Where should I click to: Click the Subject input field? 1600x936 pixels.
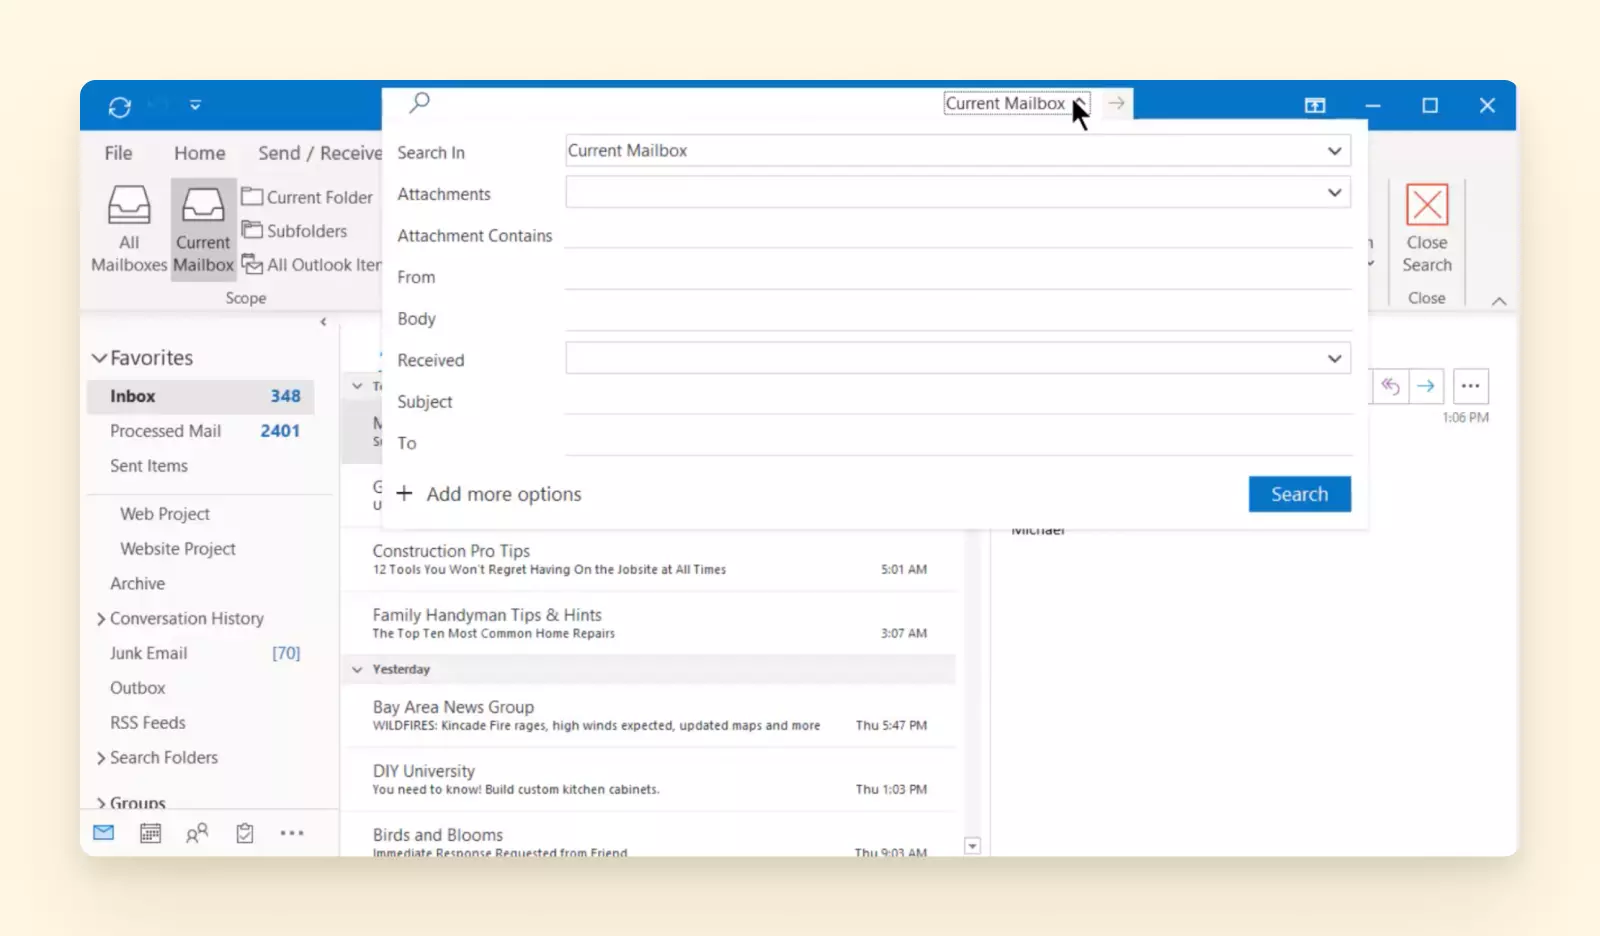pyautogui.click(x=958, y=400)
